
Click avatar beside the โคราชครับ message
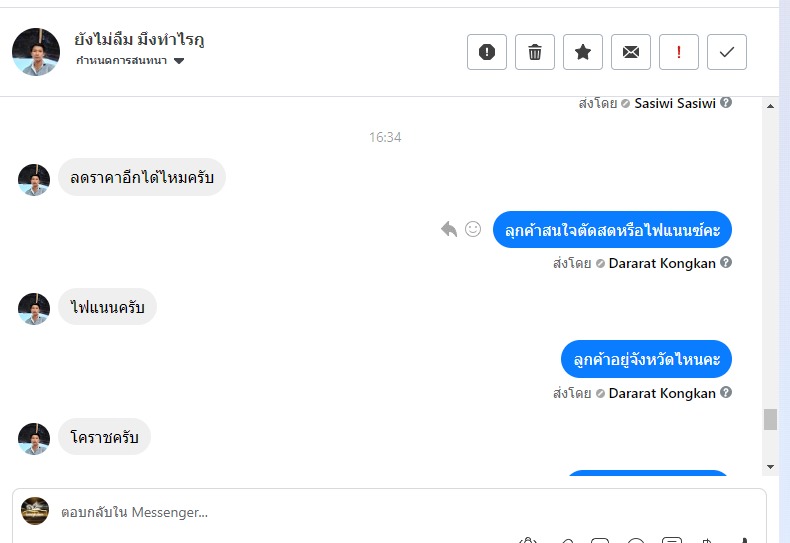click(34, 438)
